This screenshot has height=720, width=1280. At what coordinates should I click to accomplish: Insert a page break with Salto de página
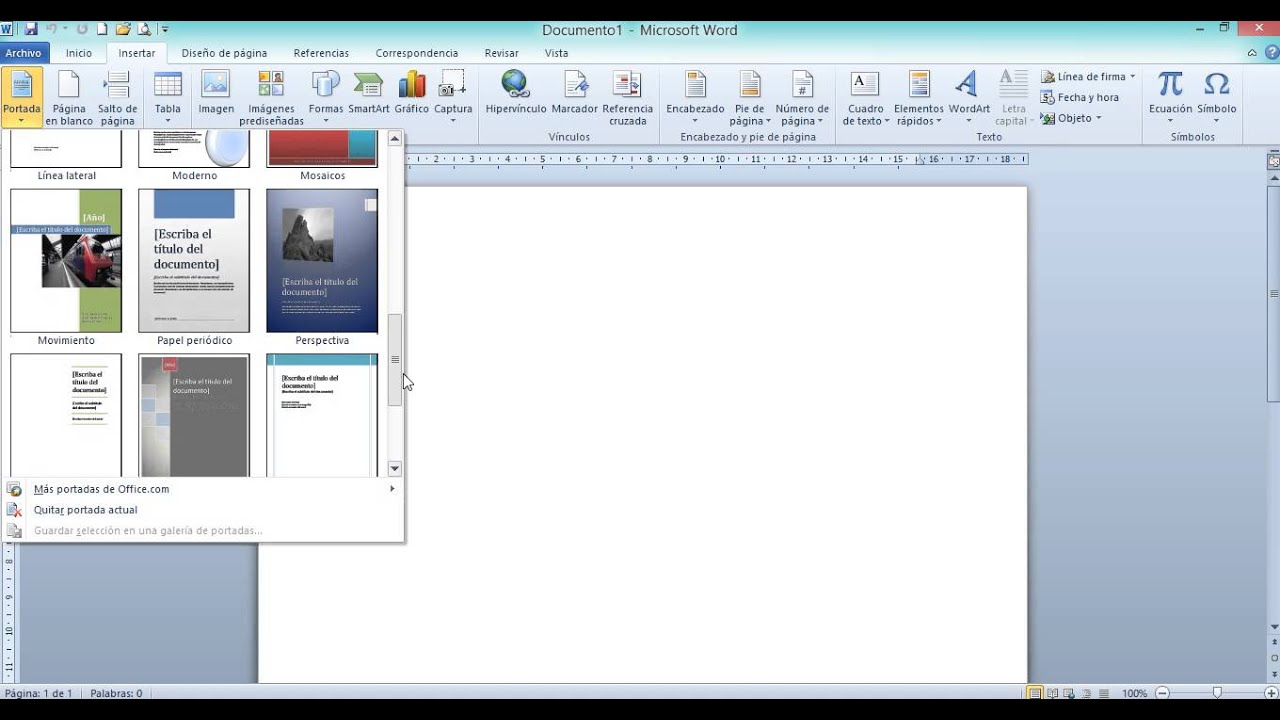click(x=117, y=99)
